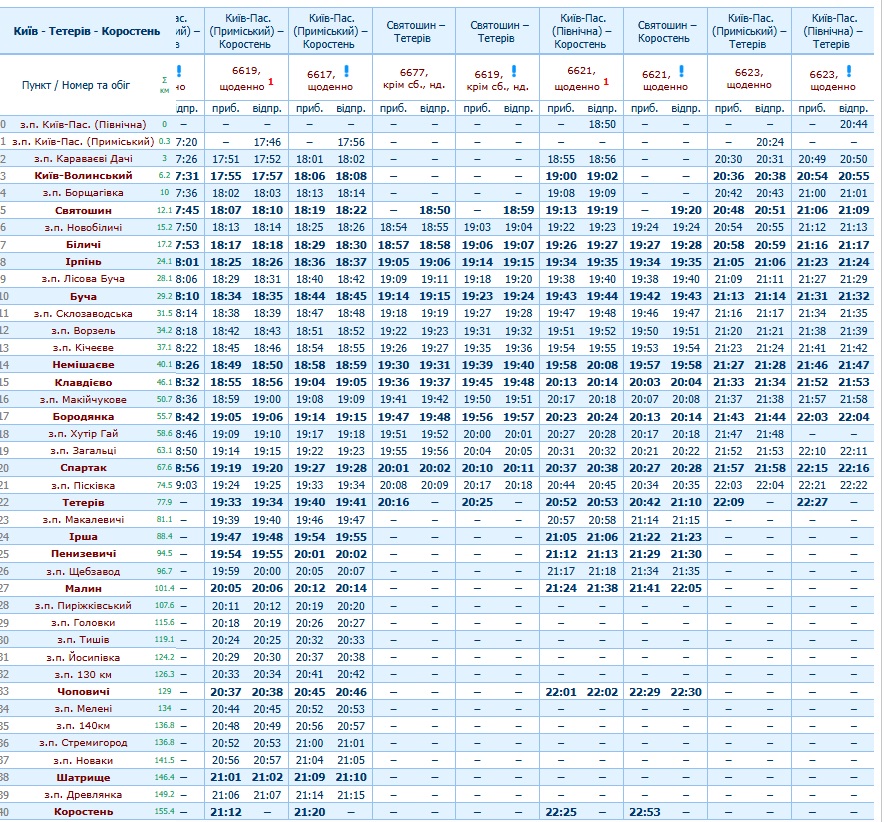The image size is (888, 822).
Task: Select Святошин – Коростень route header
Action: point(663,31)
